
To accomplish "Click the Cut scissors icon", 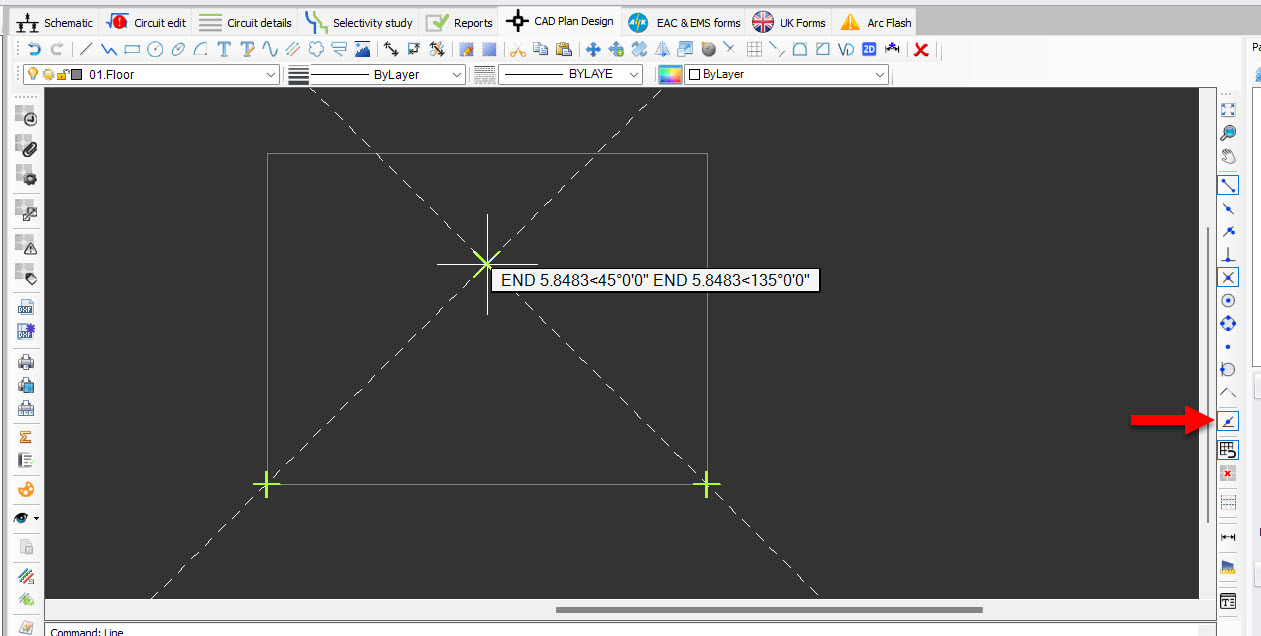I will point(518,49).
